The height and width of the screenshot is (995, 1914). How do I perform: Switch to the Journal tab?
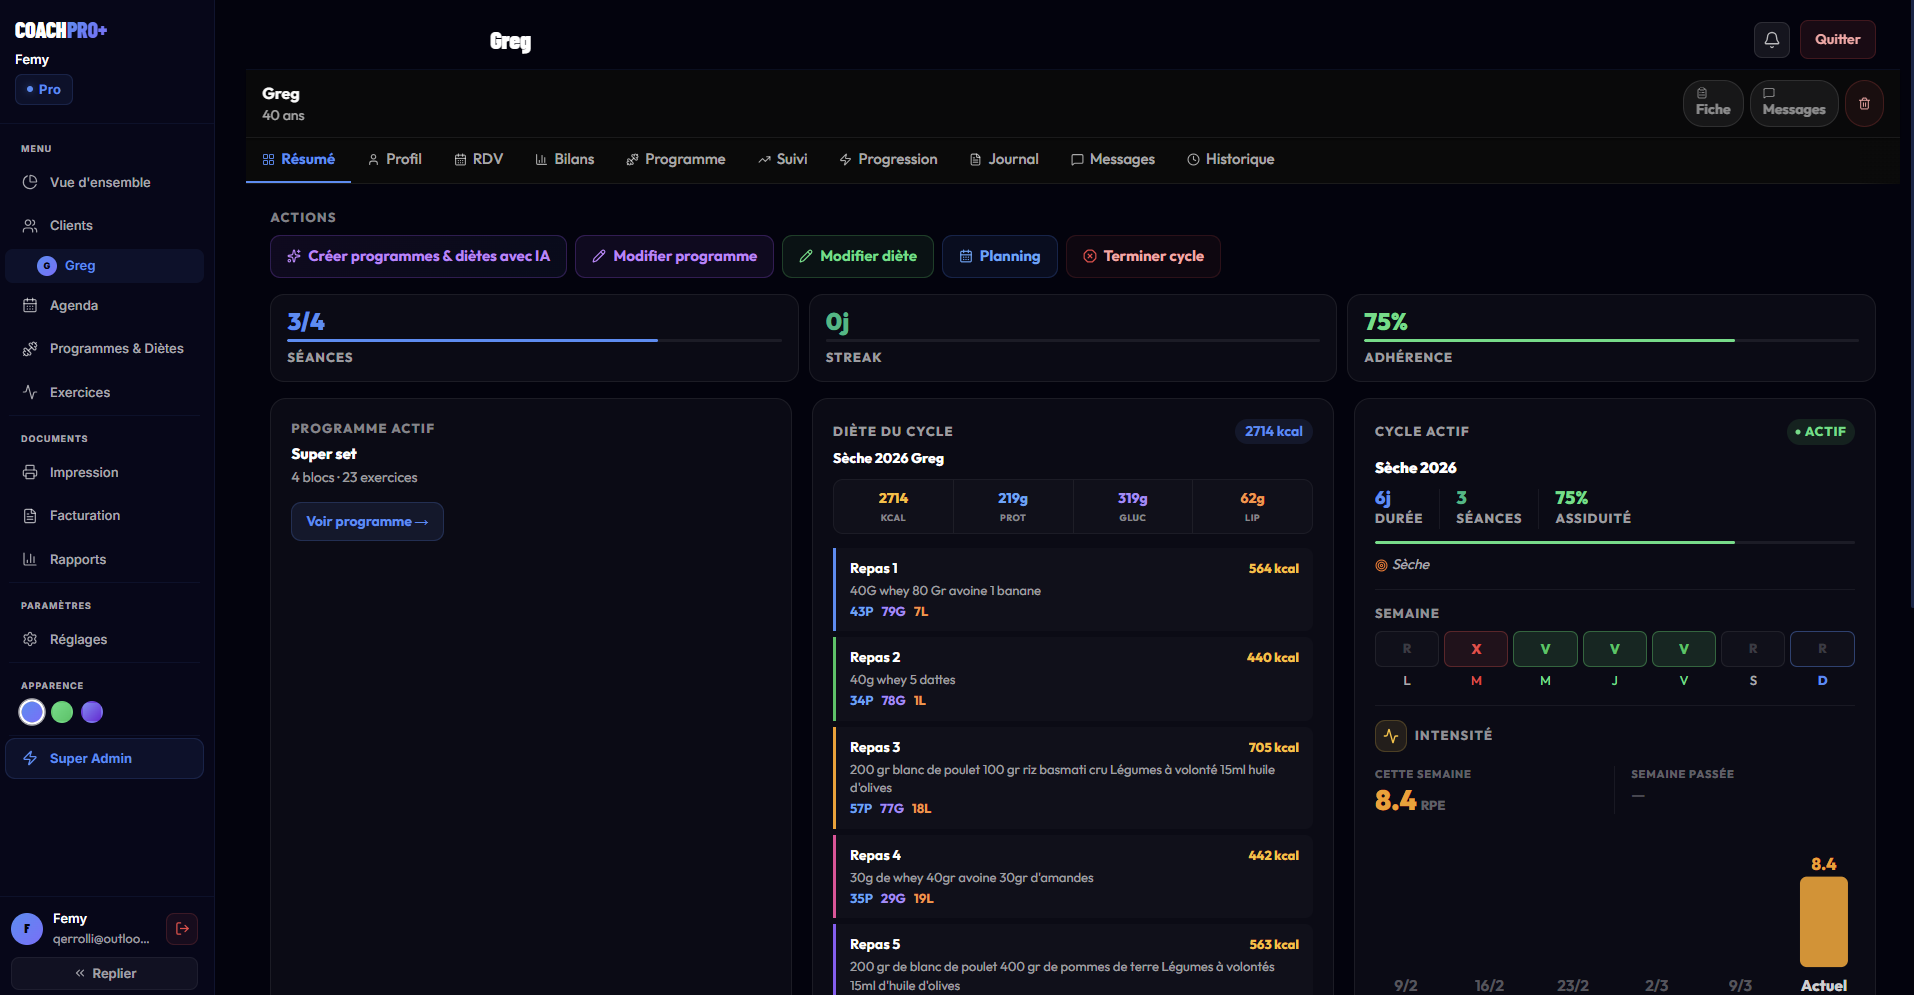(x=1004, y=160)
